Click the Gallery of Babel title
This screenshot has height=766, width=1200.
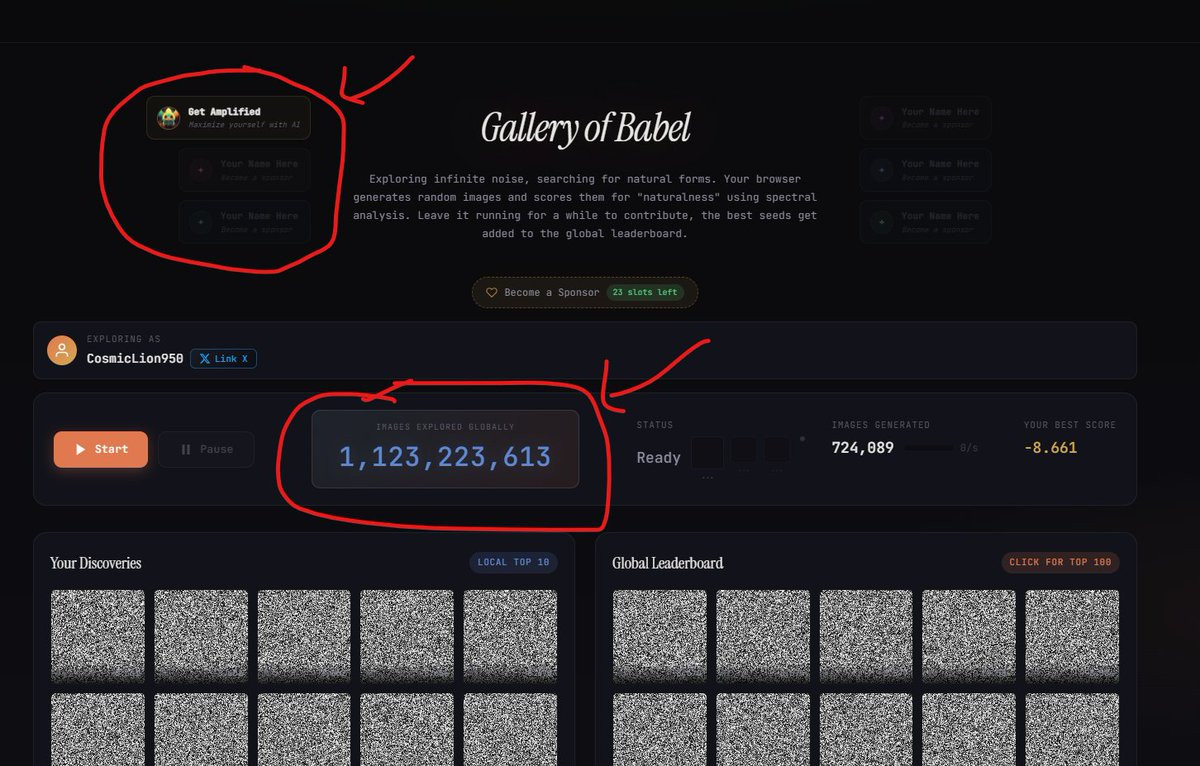pyautogui.click(x=585, y=129)
